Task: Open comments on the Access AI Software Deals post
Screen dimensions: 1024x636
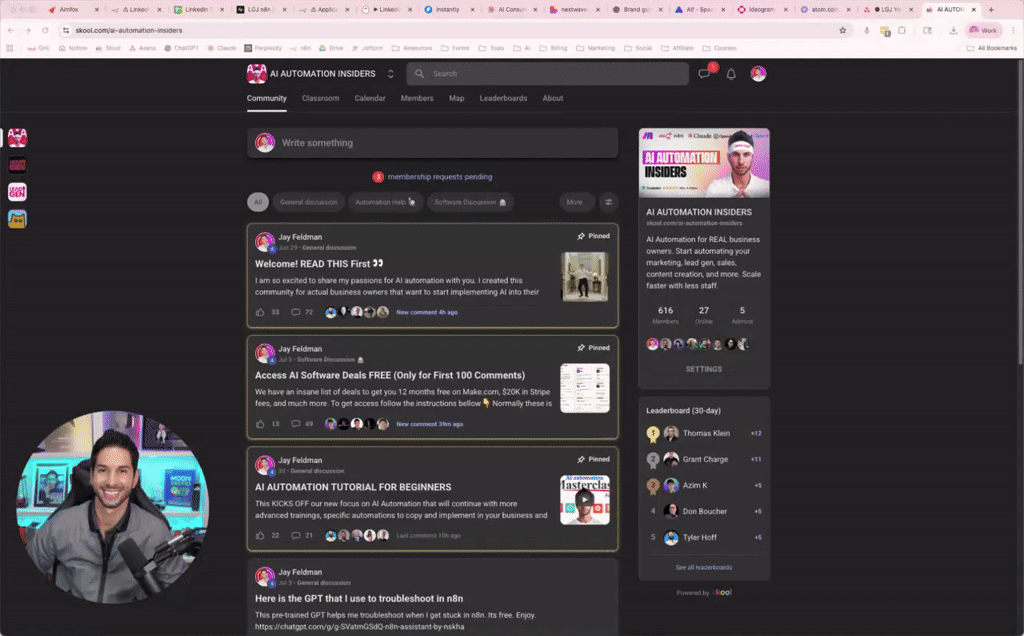Action: 296,424
